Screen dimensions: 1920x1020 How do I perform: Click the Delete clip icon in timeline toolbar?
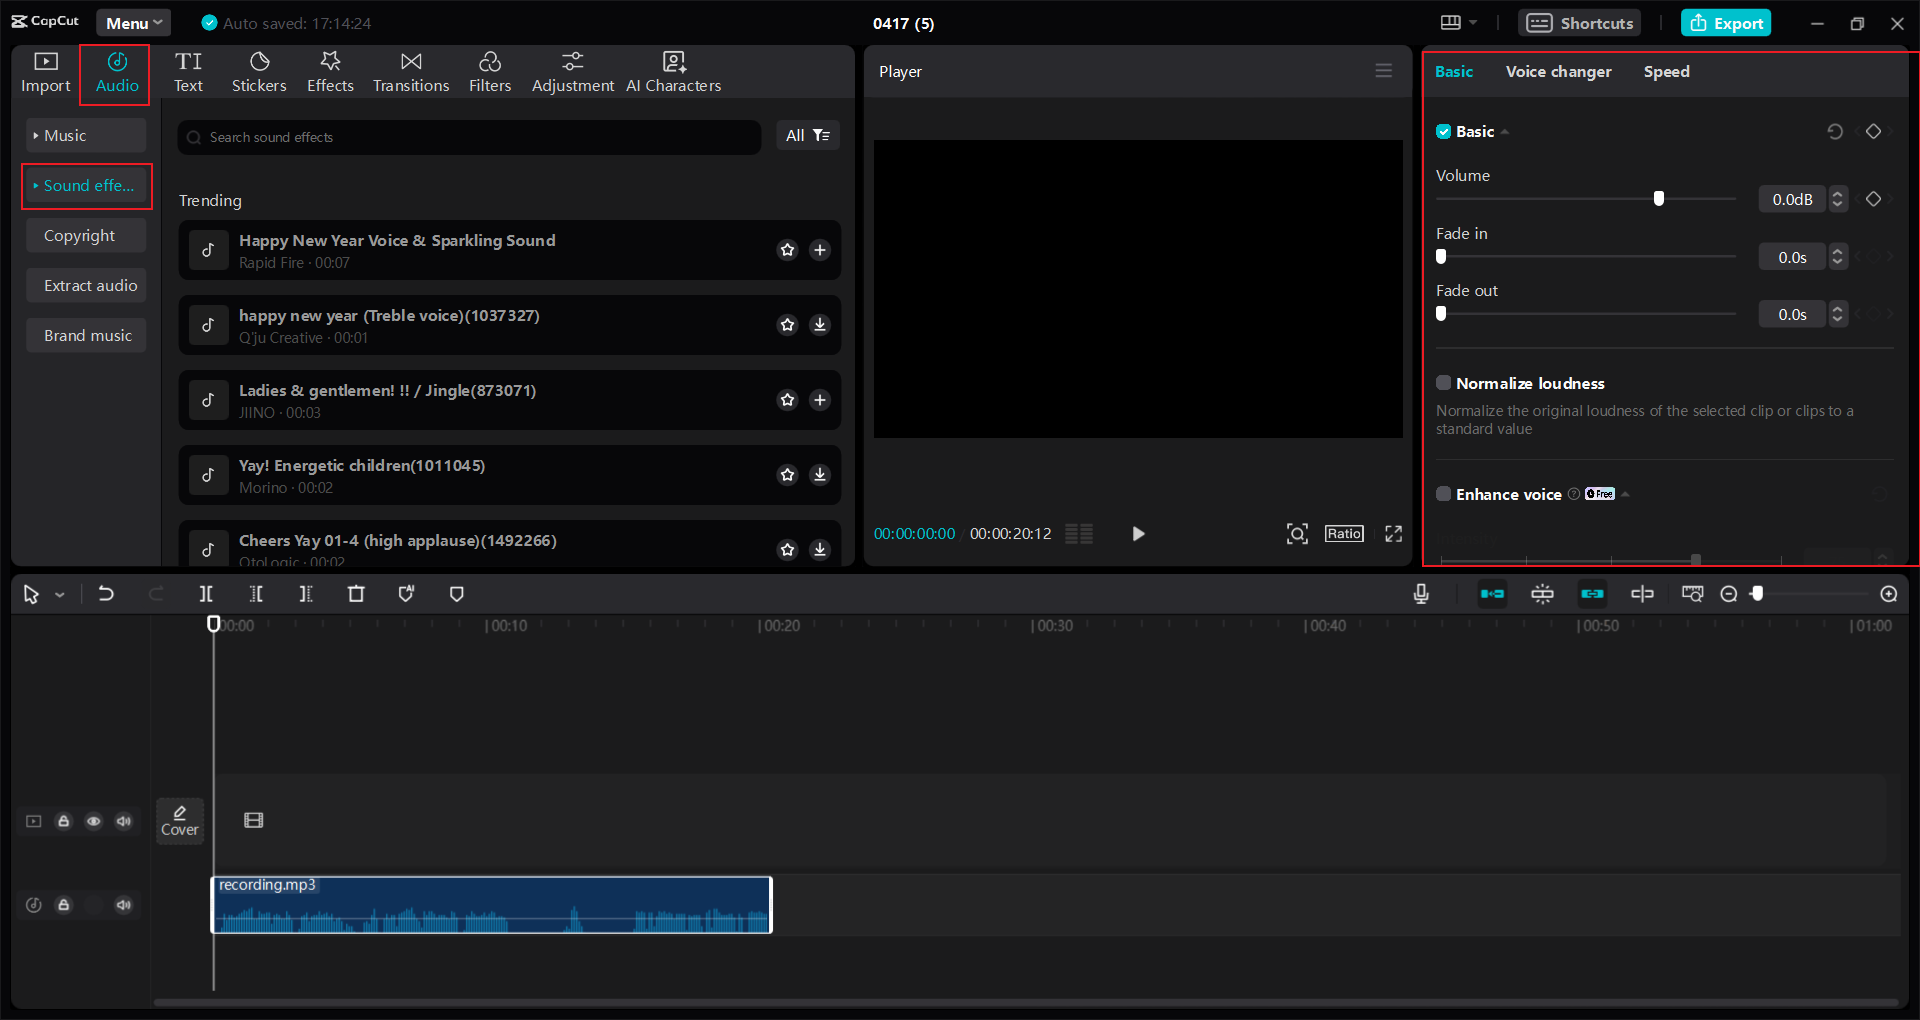coord(356,593)
